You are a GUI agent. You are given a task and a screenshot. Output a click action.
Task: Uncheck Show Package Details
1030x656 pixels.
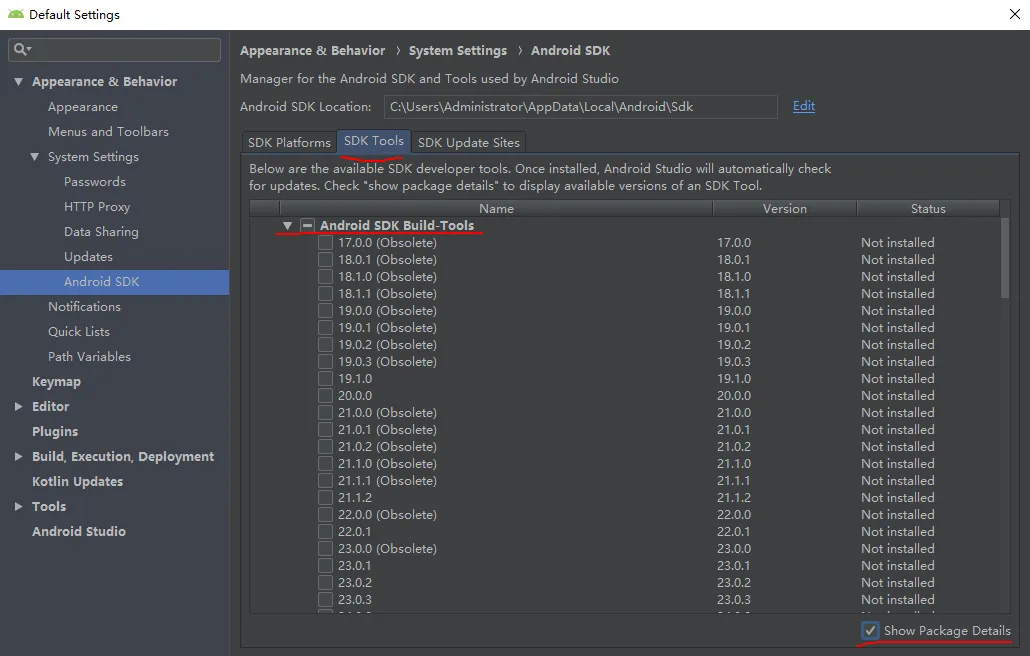pyautogui.click(x=870, y=630)
